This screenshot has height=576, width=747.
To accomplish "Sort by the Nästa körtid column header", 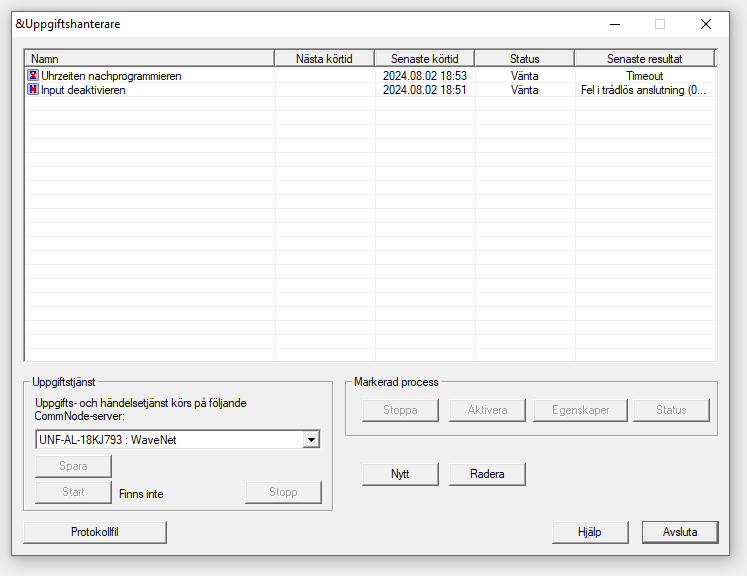I will click(324, 59).
